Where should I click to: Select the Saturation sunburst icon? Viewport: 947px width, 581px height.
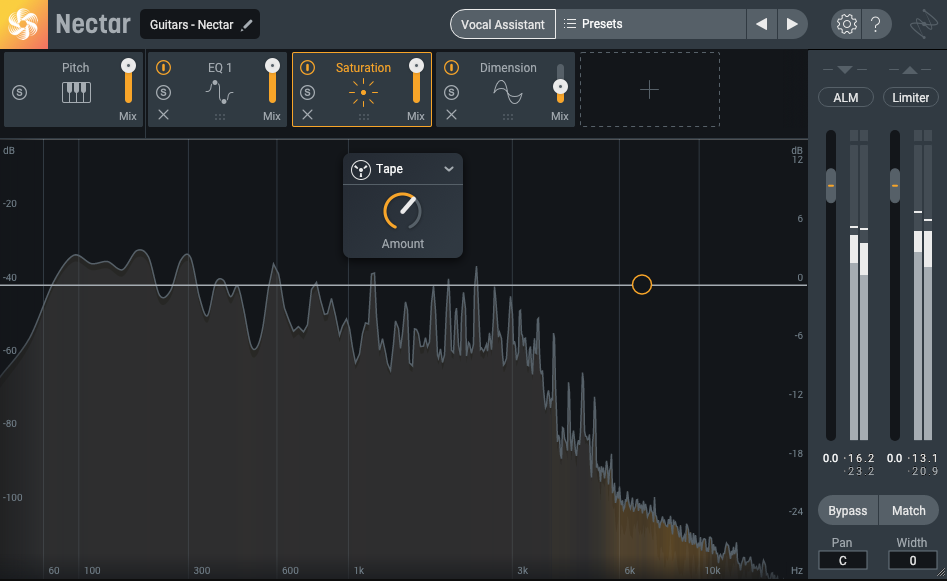pos(363,92)
